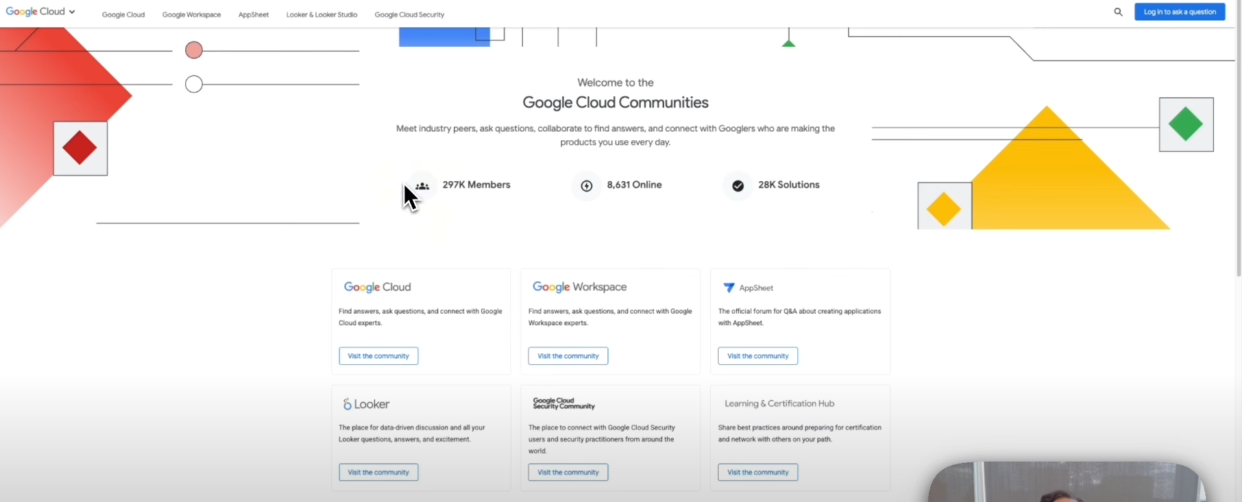This screenshot has height=502, width=1257.
Task: Visit the AppSheet community
Action: (x=758, y=356)
